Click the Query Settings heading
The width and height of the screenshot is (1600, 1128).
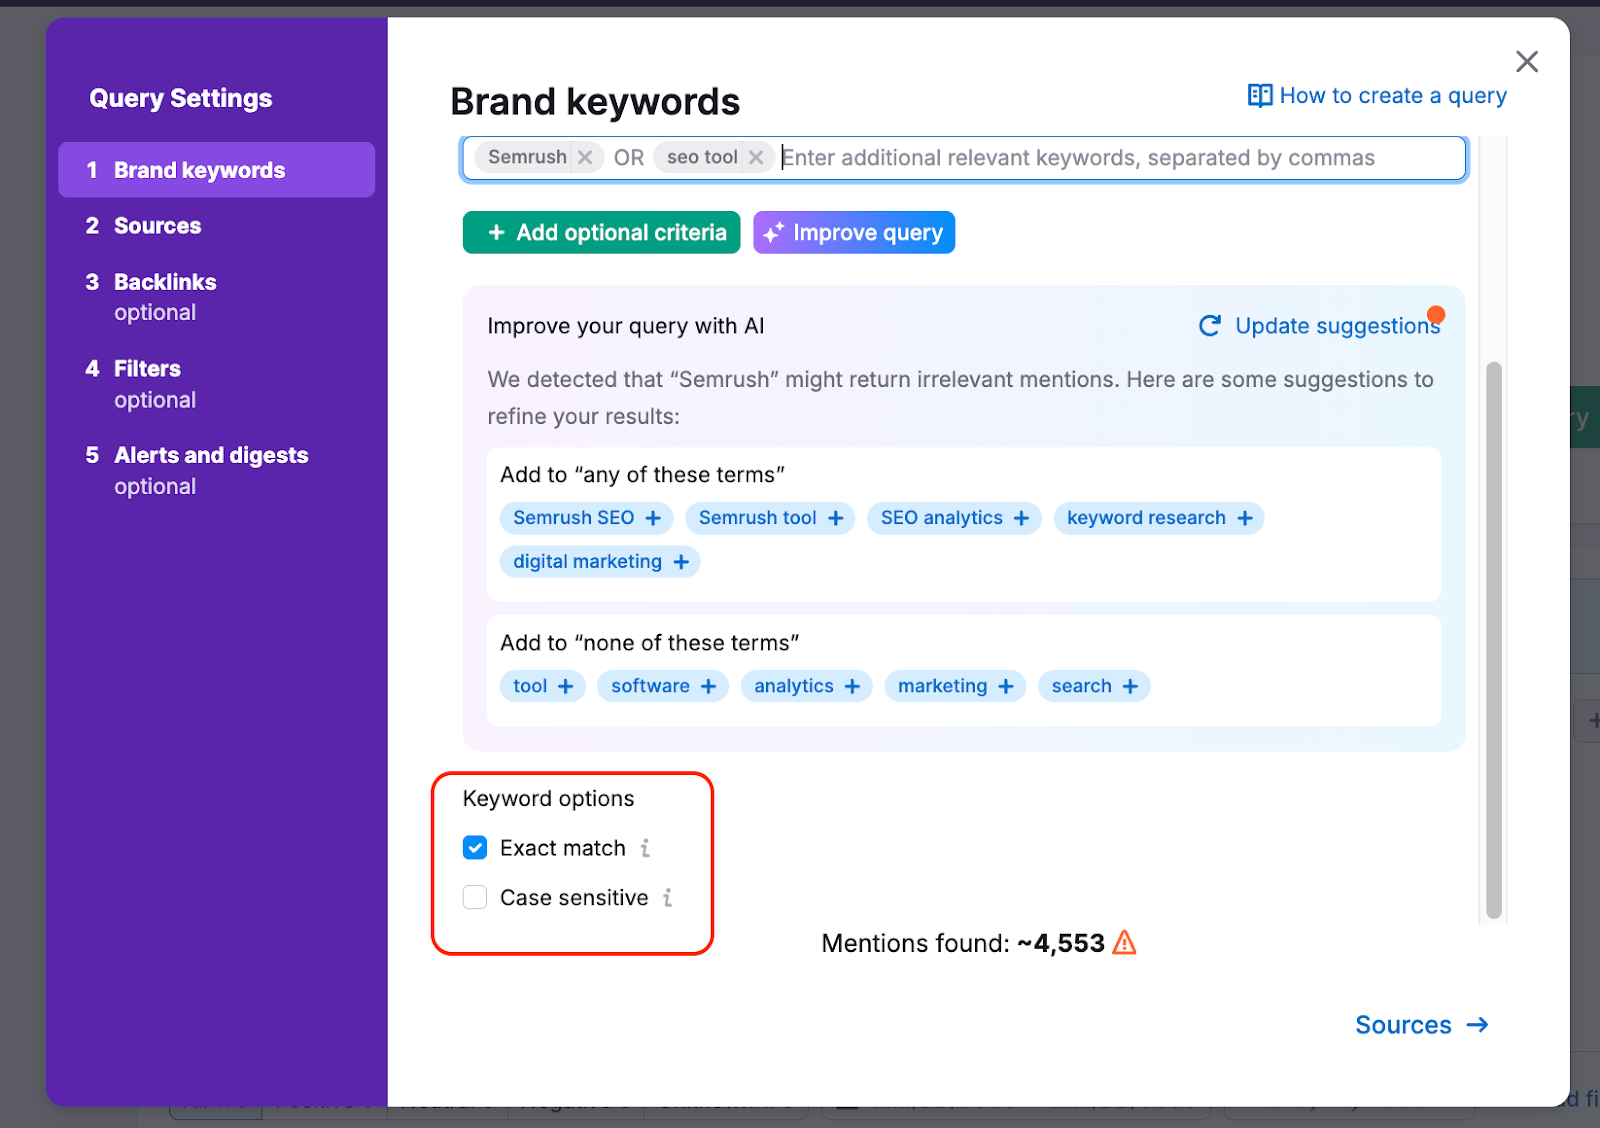tap(181, 98)
